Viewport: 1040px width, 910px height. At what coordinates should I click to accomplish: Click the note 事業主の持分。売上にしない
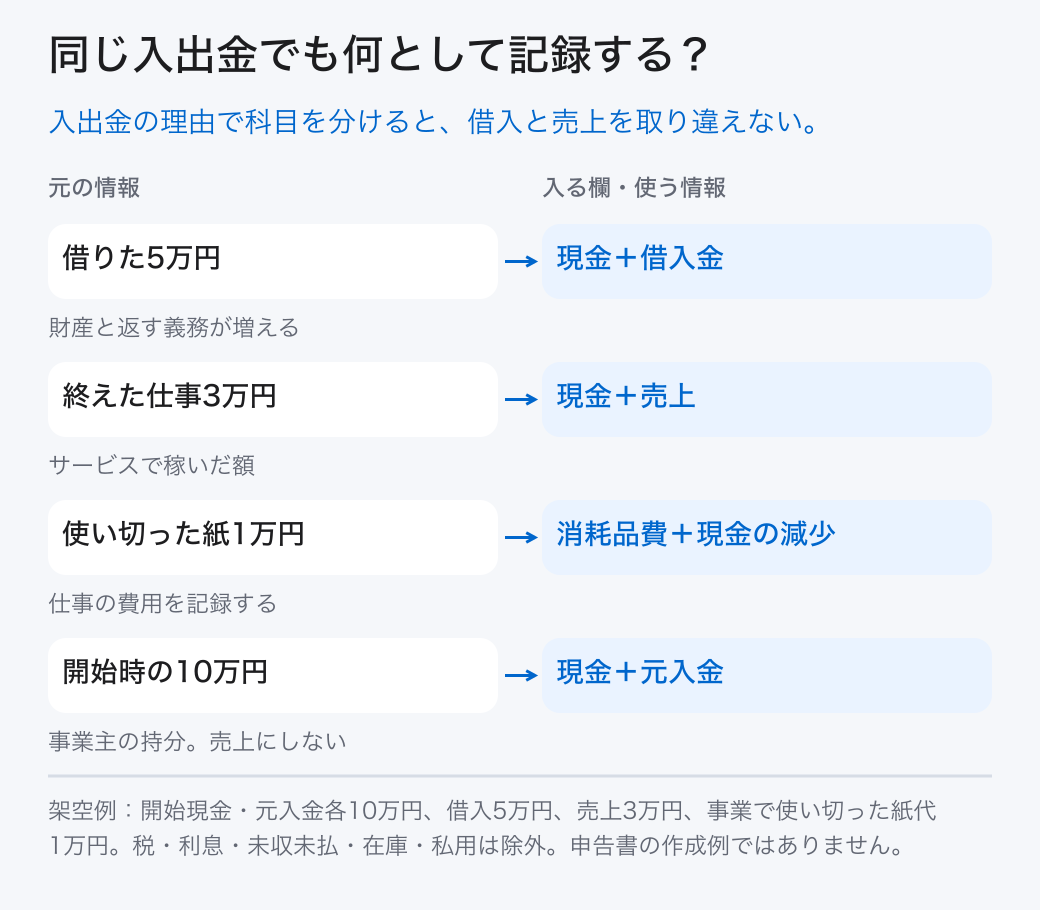(x=198, y=742)
